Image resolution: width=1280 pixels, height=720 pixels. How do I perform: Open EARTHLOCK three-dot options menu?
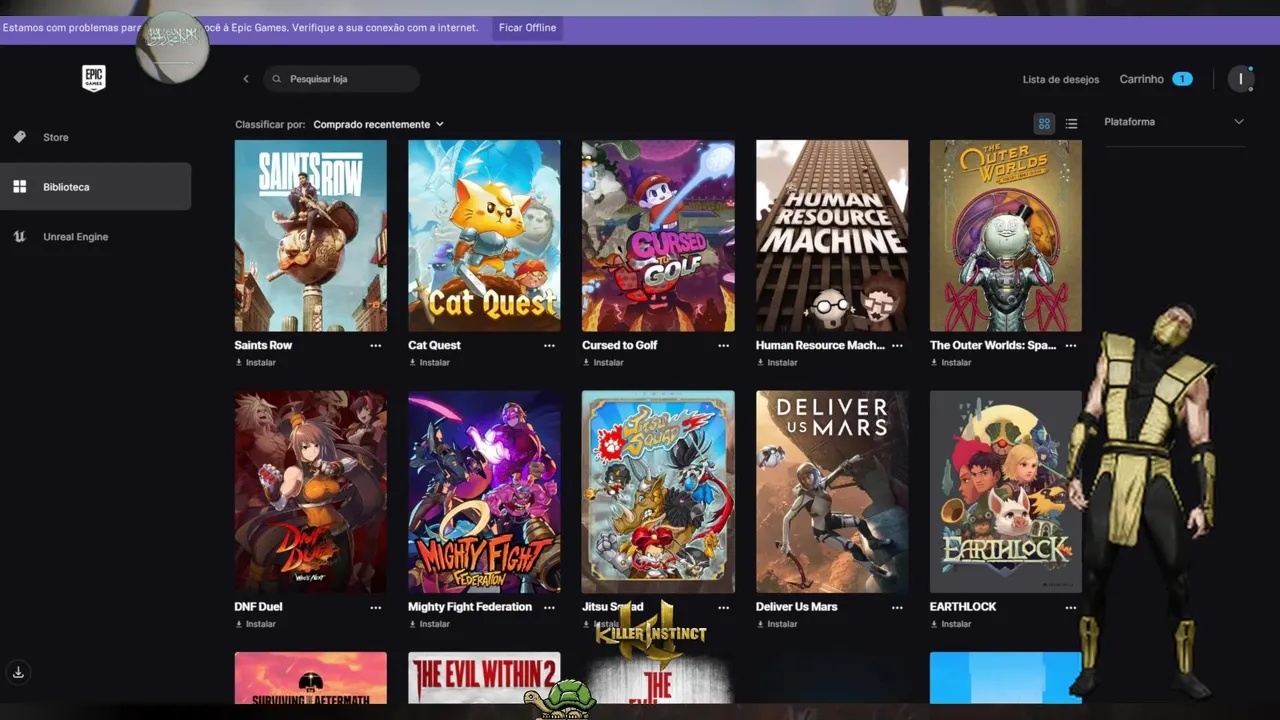(1071, 607)
